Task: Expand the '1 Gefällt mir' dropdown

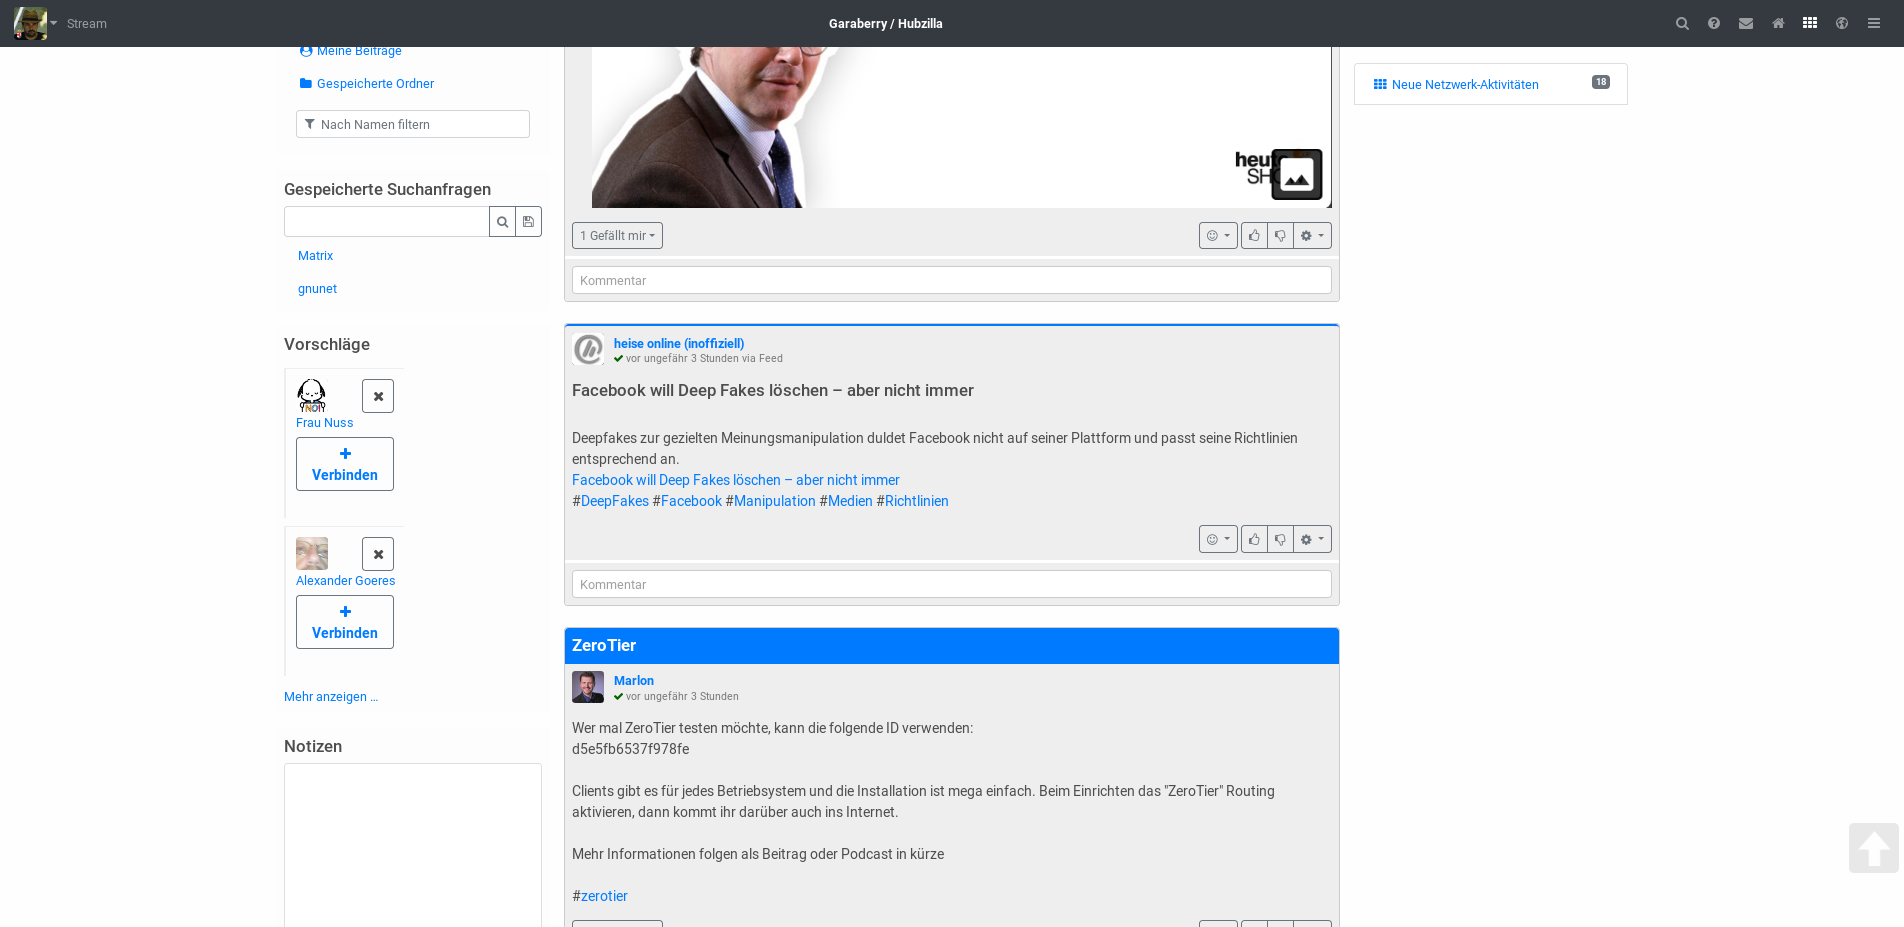Action: pos(617,236)
